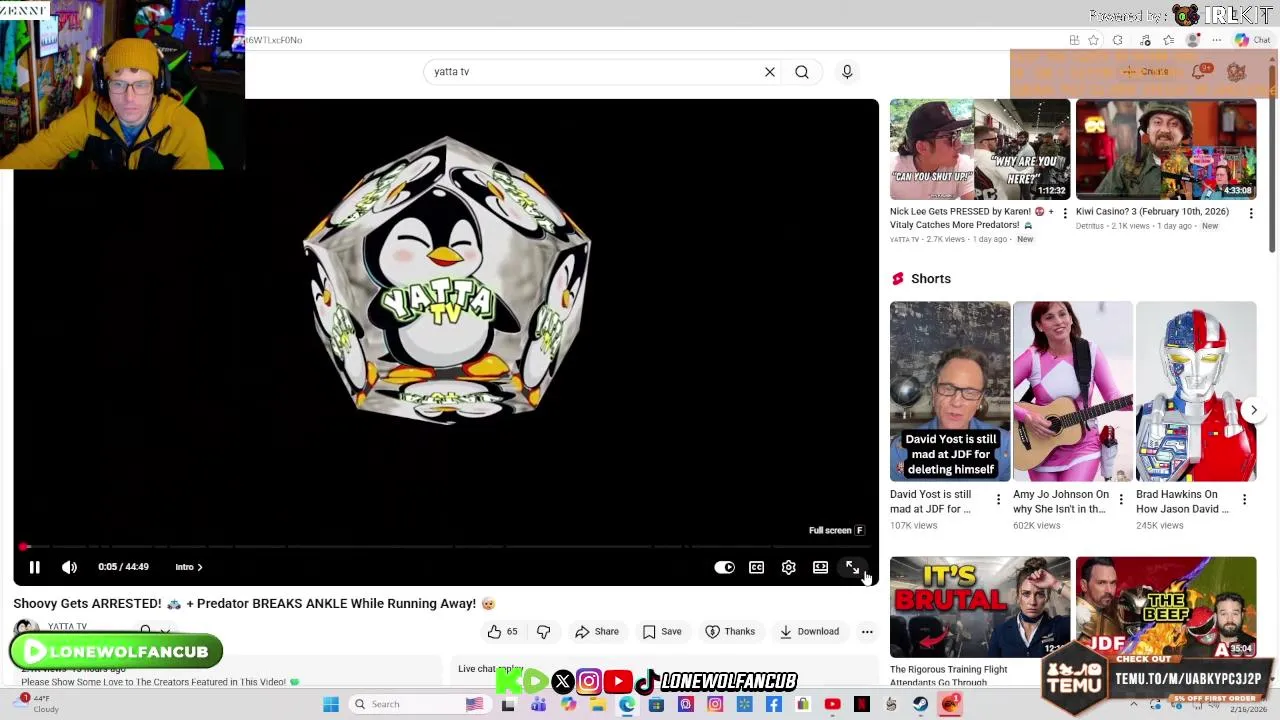Viewport: 1280px width, 720px height.
Task: Open the video settings gear
Action: (x=789, y=567)
